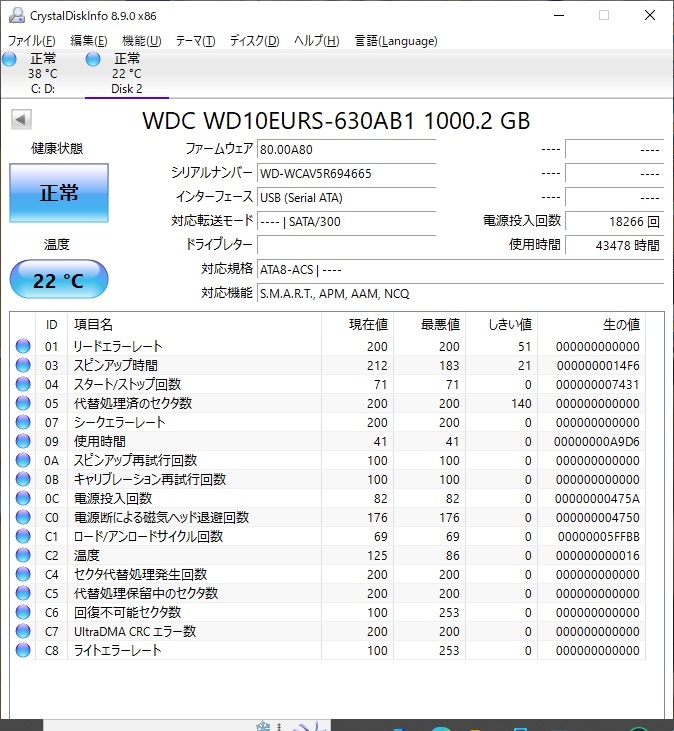674x731 pixels.
Task: Click the status orb for ID 09 使用時間
Action: [x=23, y=441]
